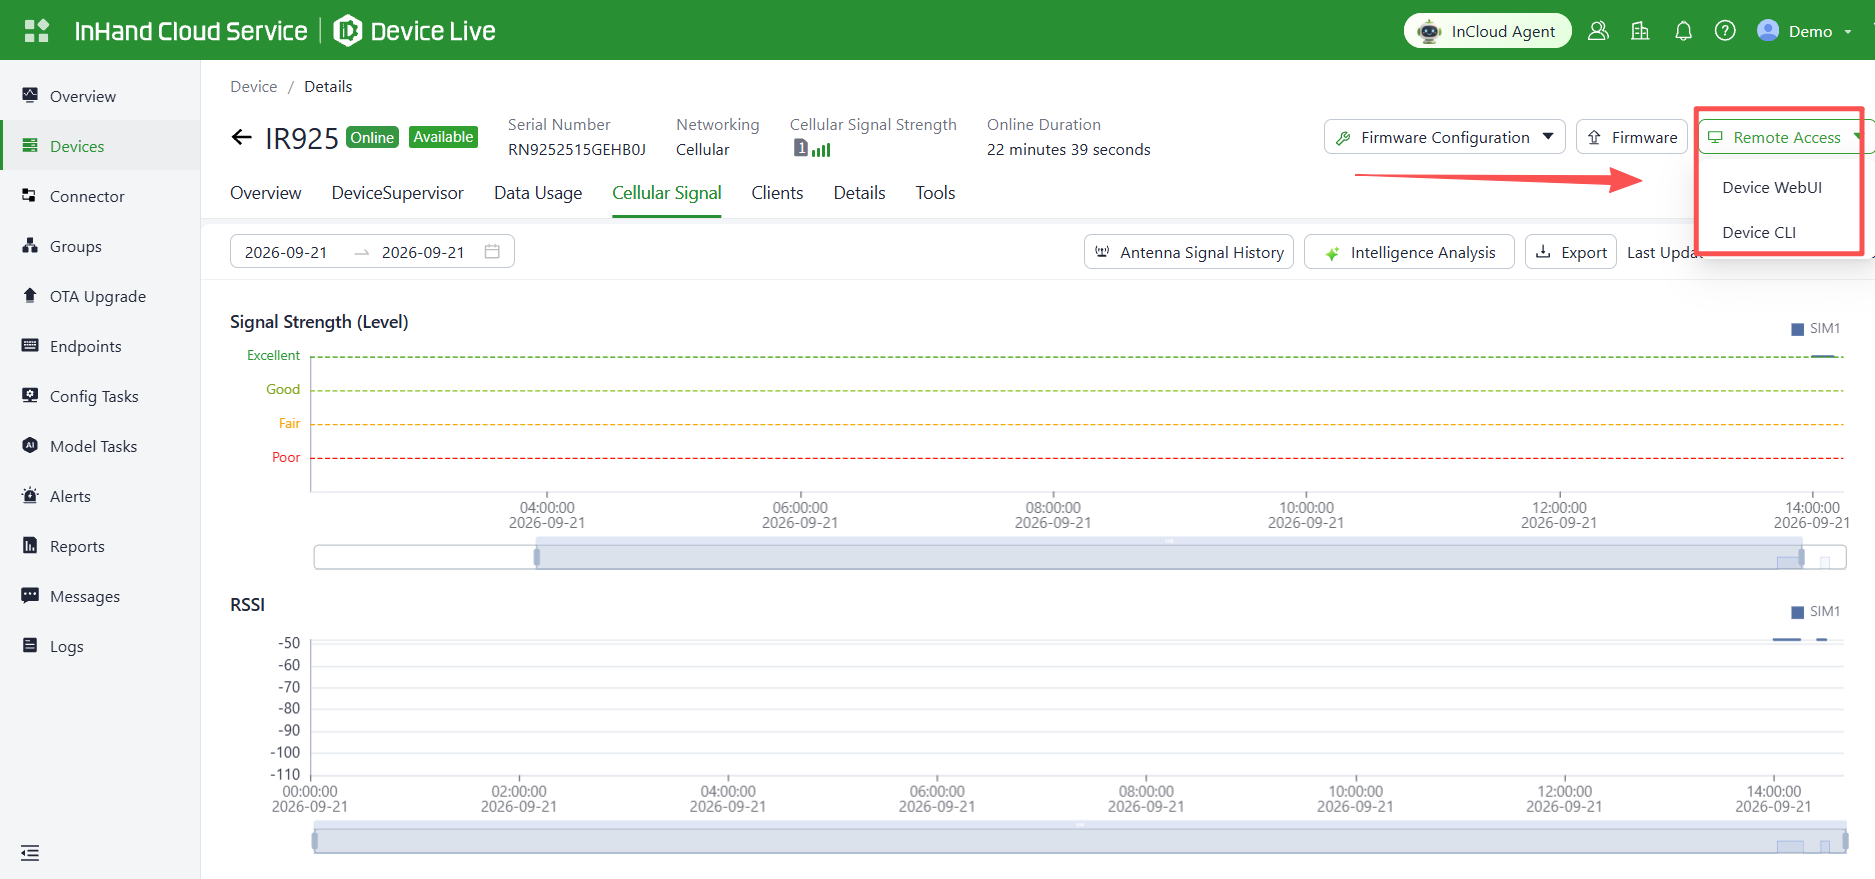1875x879 pixels.
Task: Toggle SIM1 legend in Signal Strength chart
Action: click(x=1816, y=328)
